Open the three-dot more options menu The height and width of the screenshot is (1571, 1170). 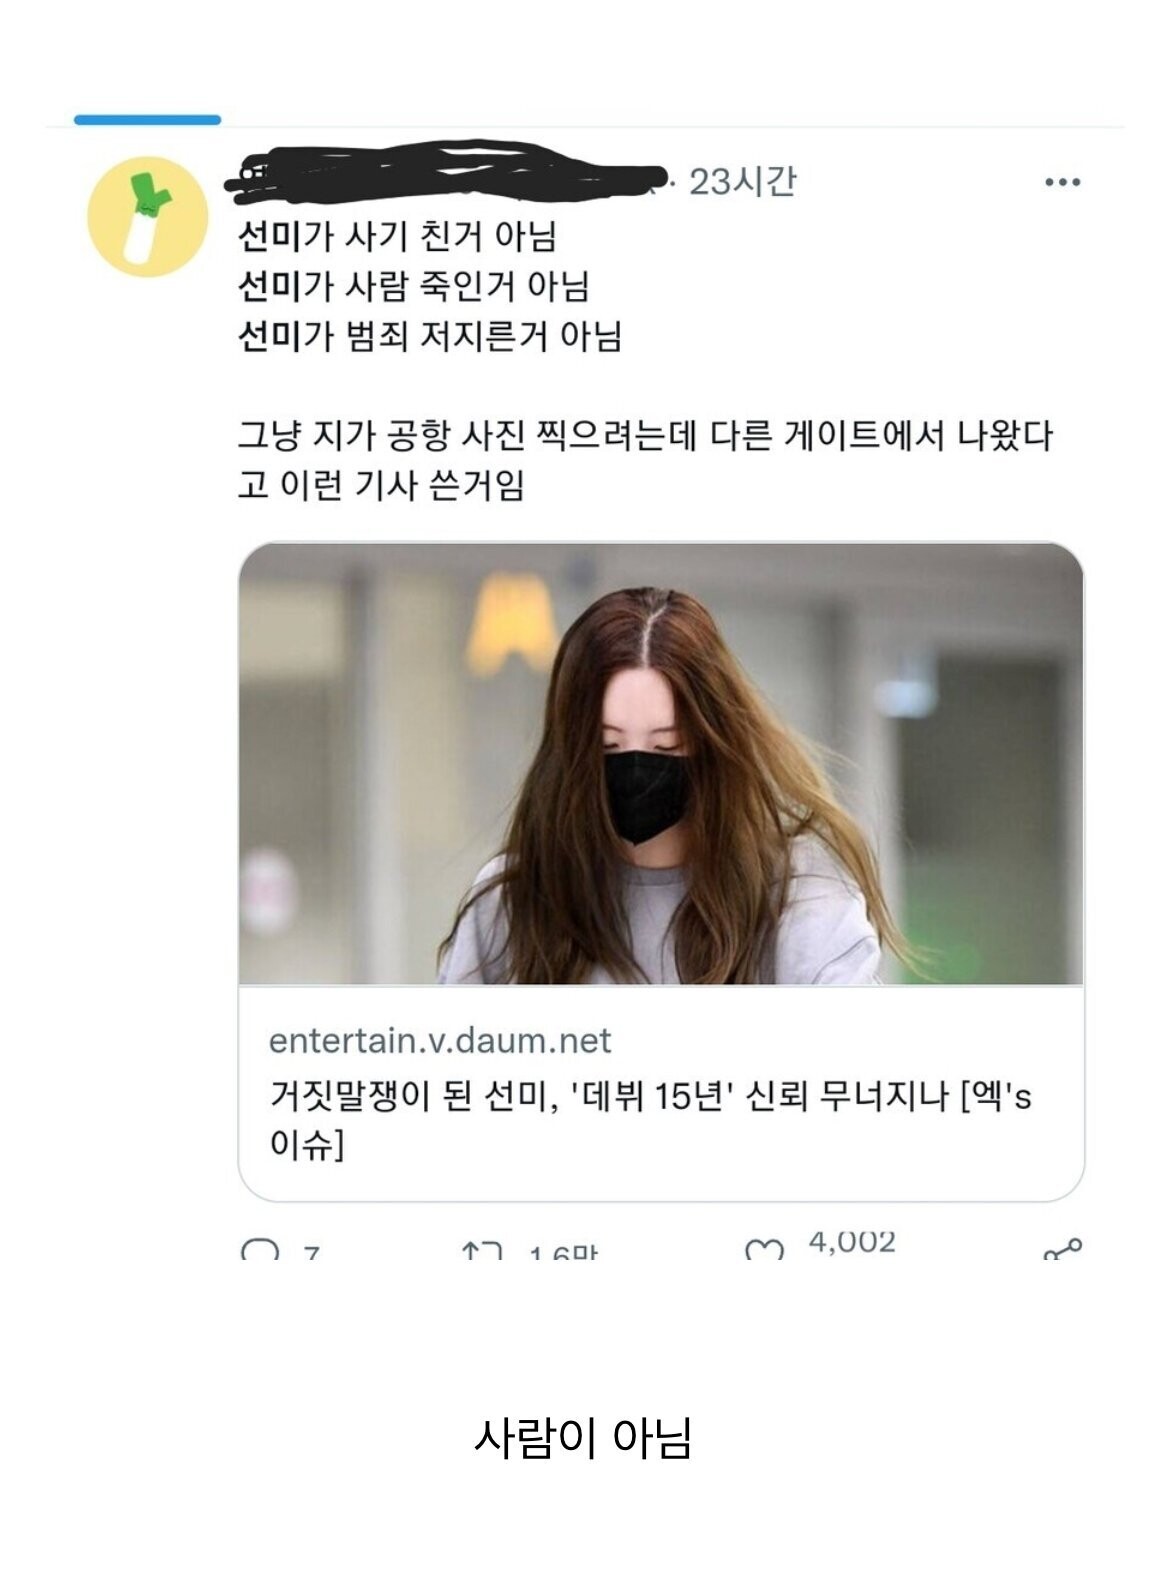1062,182
